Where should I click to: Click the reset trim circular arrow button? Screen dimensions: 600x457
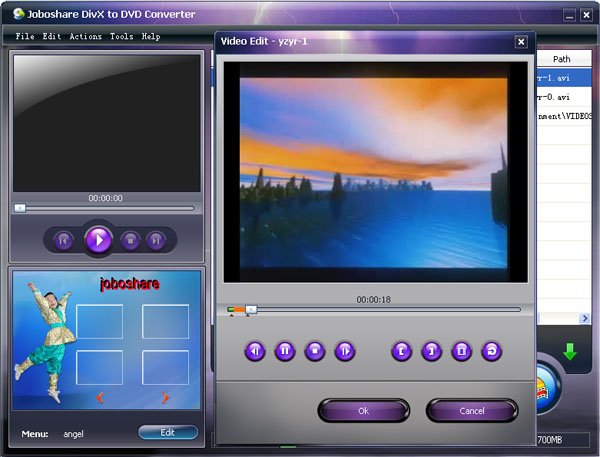492,351
